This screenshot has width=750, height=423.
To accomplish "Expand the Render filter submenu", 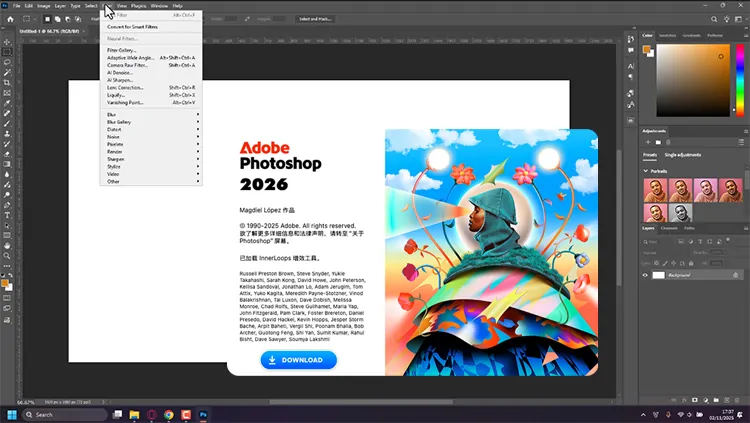I will [151, 152].
